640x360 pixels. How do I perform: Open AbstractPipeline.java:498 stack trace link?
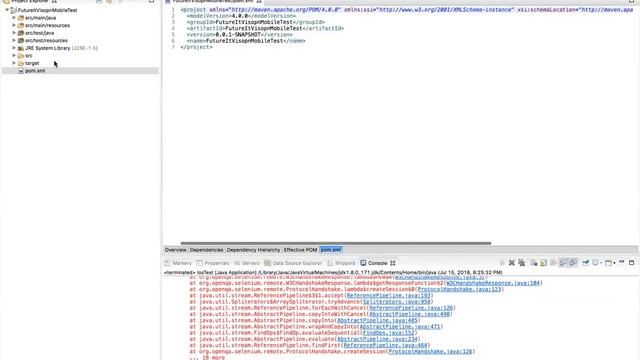[409, 314]
